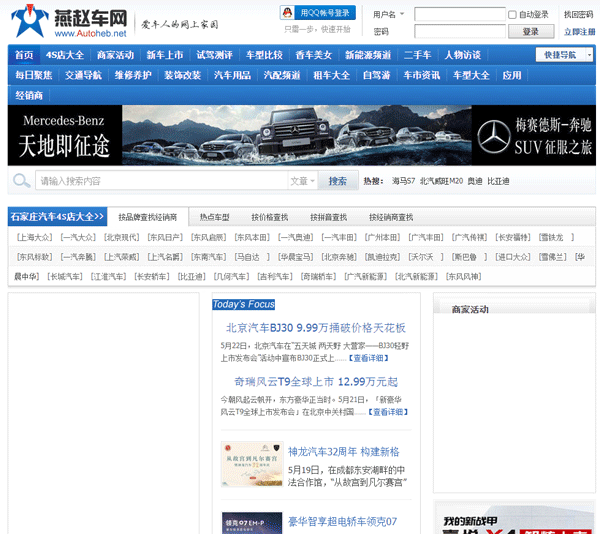Viewport: 600px width, 534px height.
Task: Click the password input field
Action: pyautogui.click(x=460, y=31)
